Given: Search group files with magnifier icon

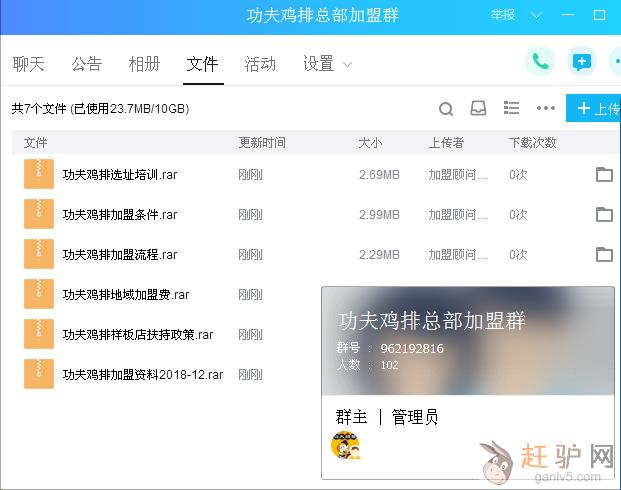Looking at the screenshot, I should (446, 108).
